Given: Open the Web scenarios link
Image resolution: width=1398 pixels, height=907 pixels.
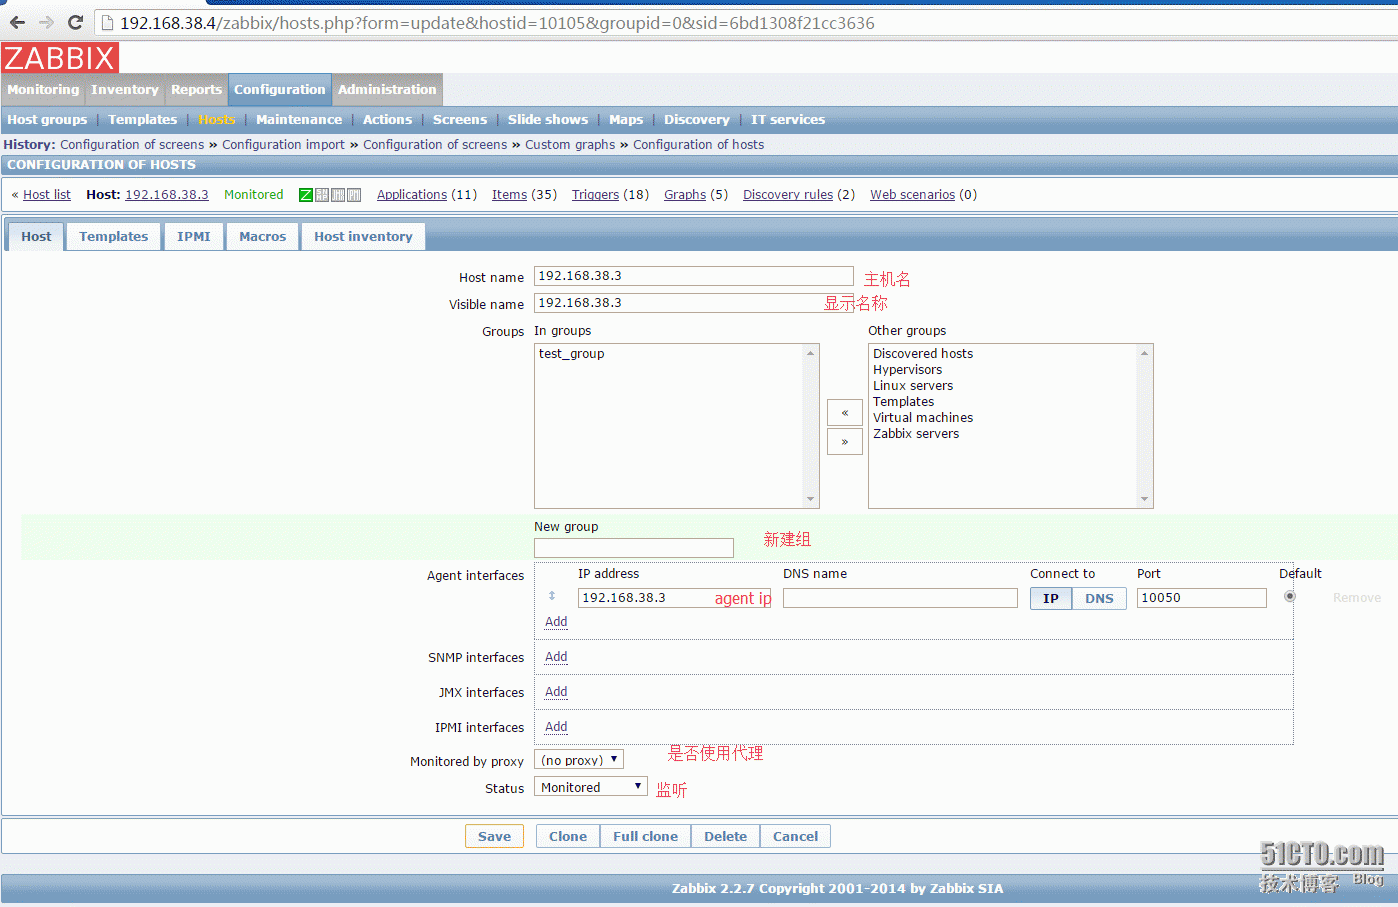Looking at the screenshot, I should 912,195.
